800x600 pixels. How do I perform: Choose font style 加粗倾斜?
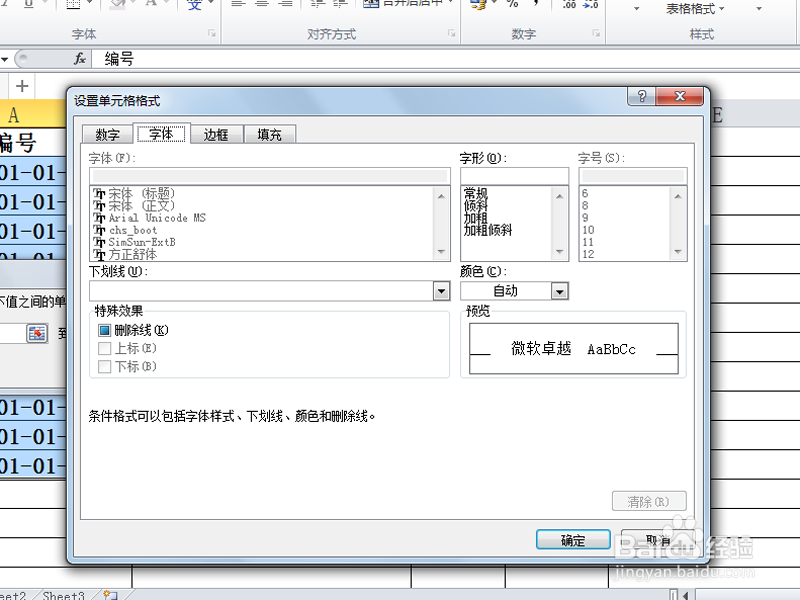click(x=488, y=230)
